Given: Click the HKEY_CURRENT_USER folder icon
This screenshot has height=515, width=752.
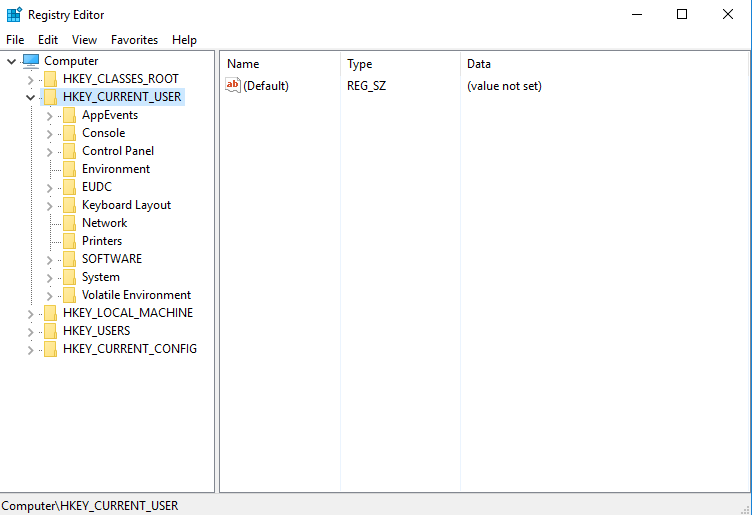Looking at the screenshot, I should click(x=50, y=97).
